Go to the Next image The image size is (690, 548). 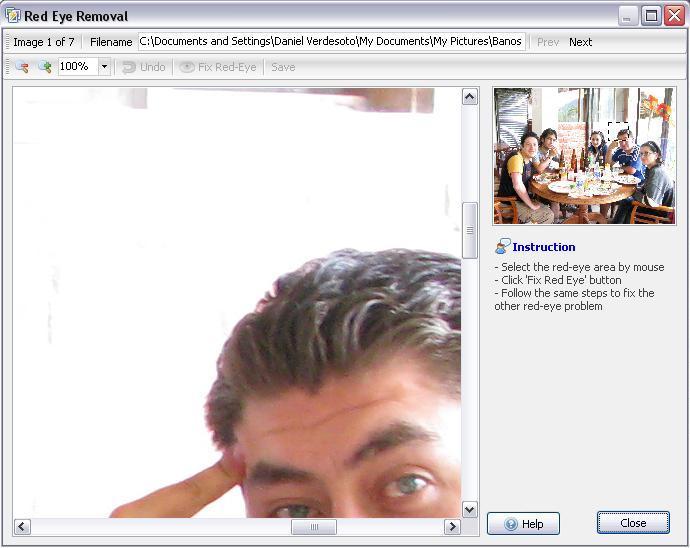tap(580, 42)
